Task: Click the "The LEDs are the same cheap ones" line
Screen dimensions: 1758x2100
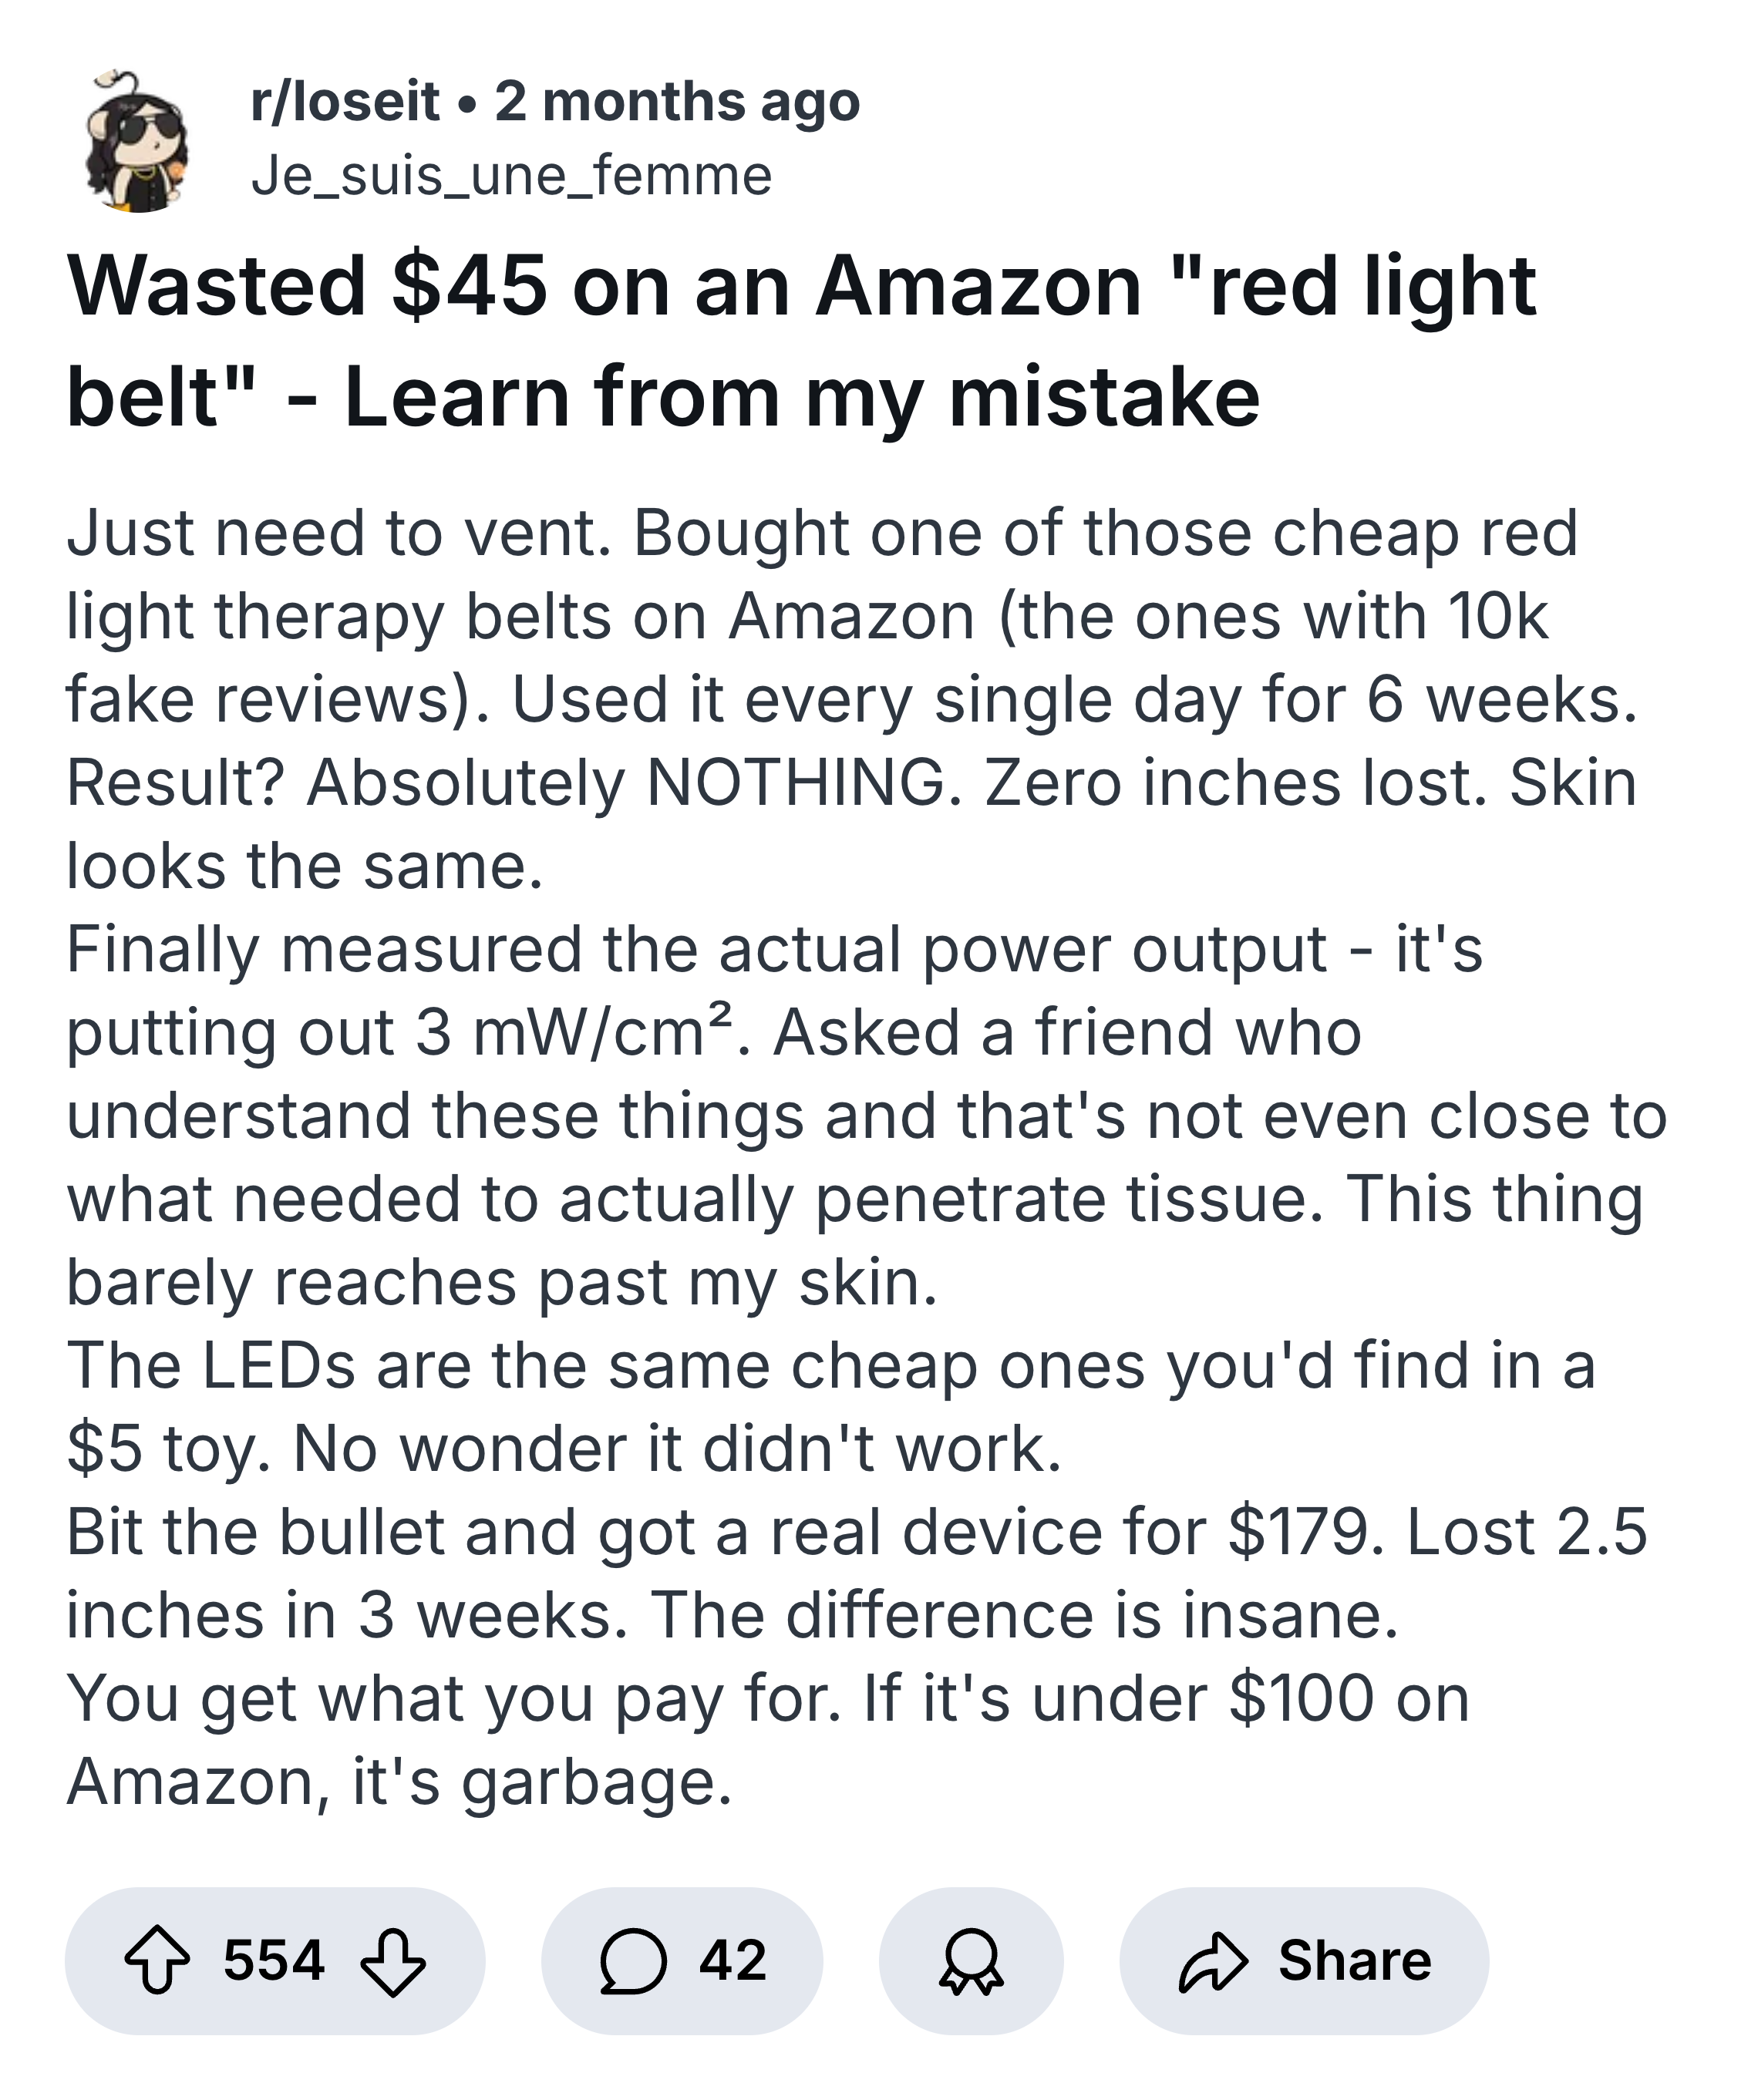Action: (830, 1366)
